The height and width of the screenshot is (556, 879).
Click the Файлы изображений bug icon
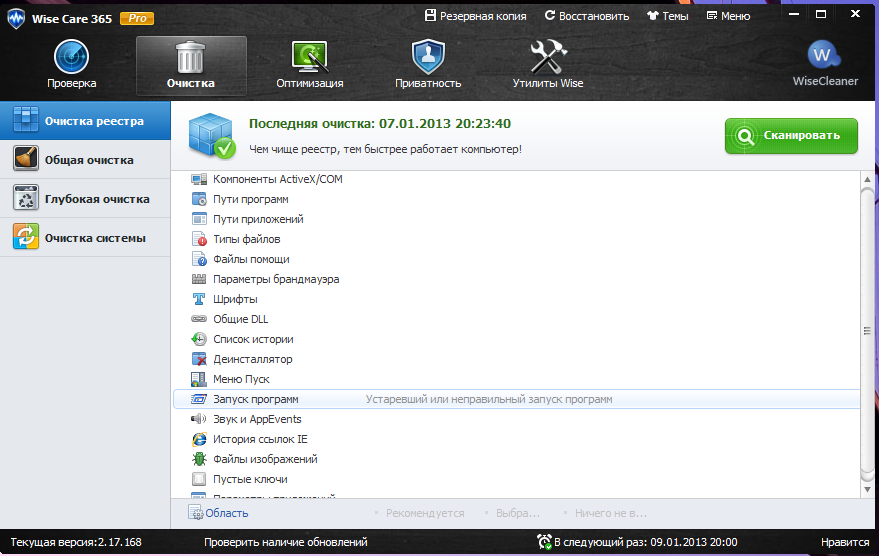coord(199,459)
